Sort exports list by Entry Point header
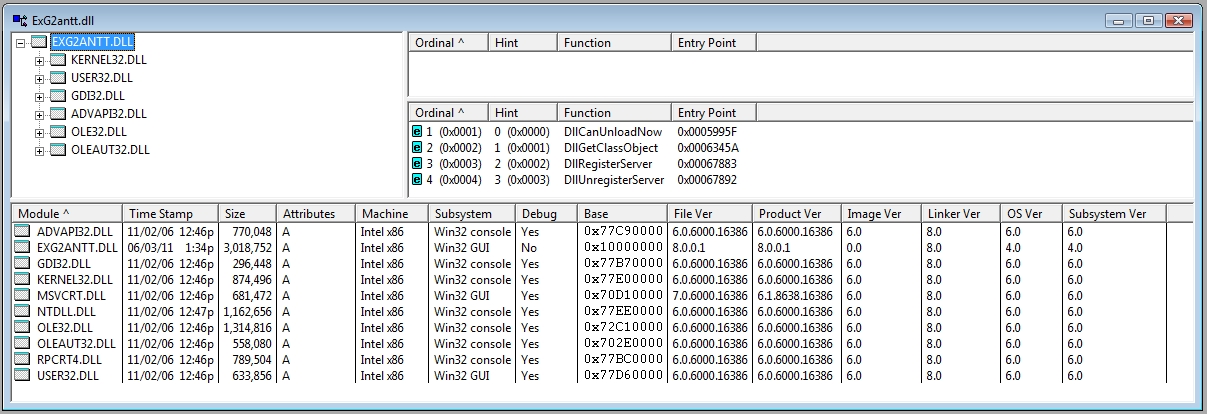Image resolution: width=1207 pixels, height=414 pixels. 713,113
